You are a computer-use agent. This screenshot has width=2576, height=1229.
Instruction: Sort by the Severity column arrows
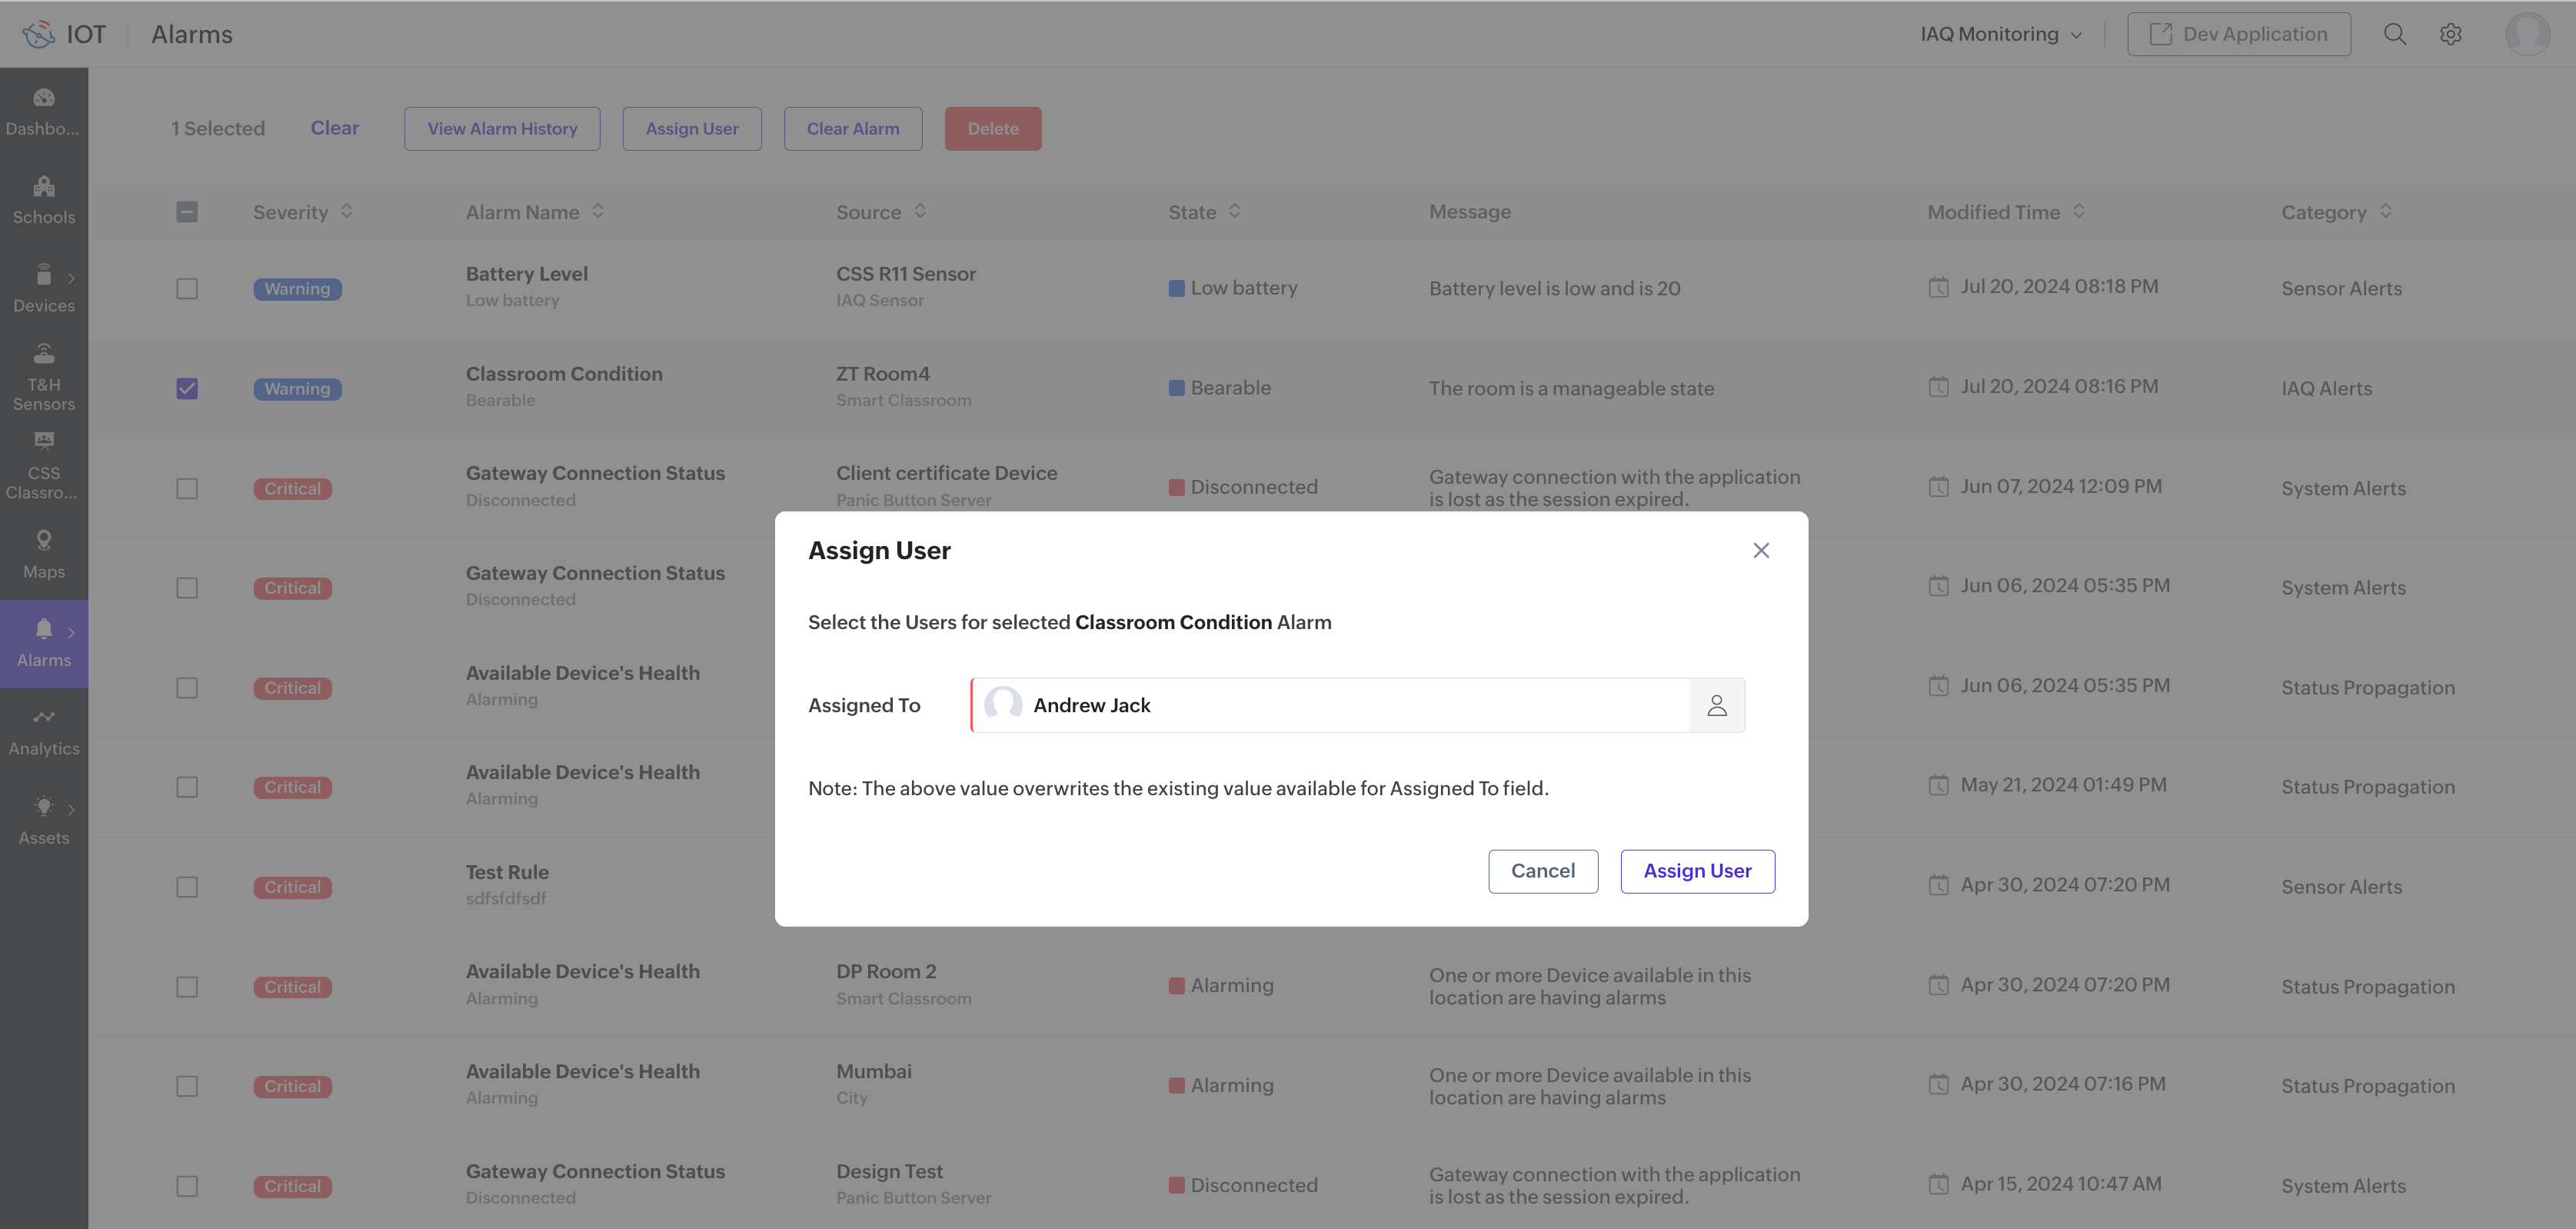[x=347, y=211]
